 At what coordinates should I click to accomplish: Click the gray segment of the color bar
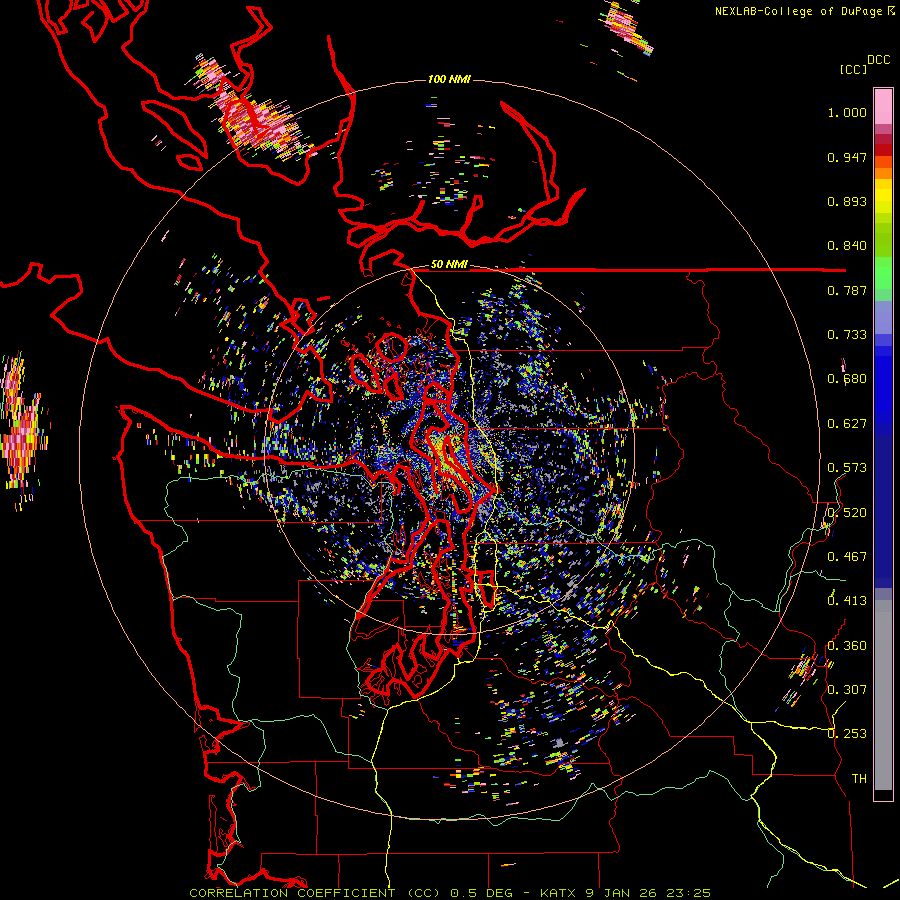click(x=883, y=695)
